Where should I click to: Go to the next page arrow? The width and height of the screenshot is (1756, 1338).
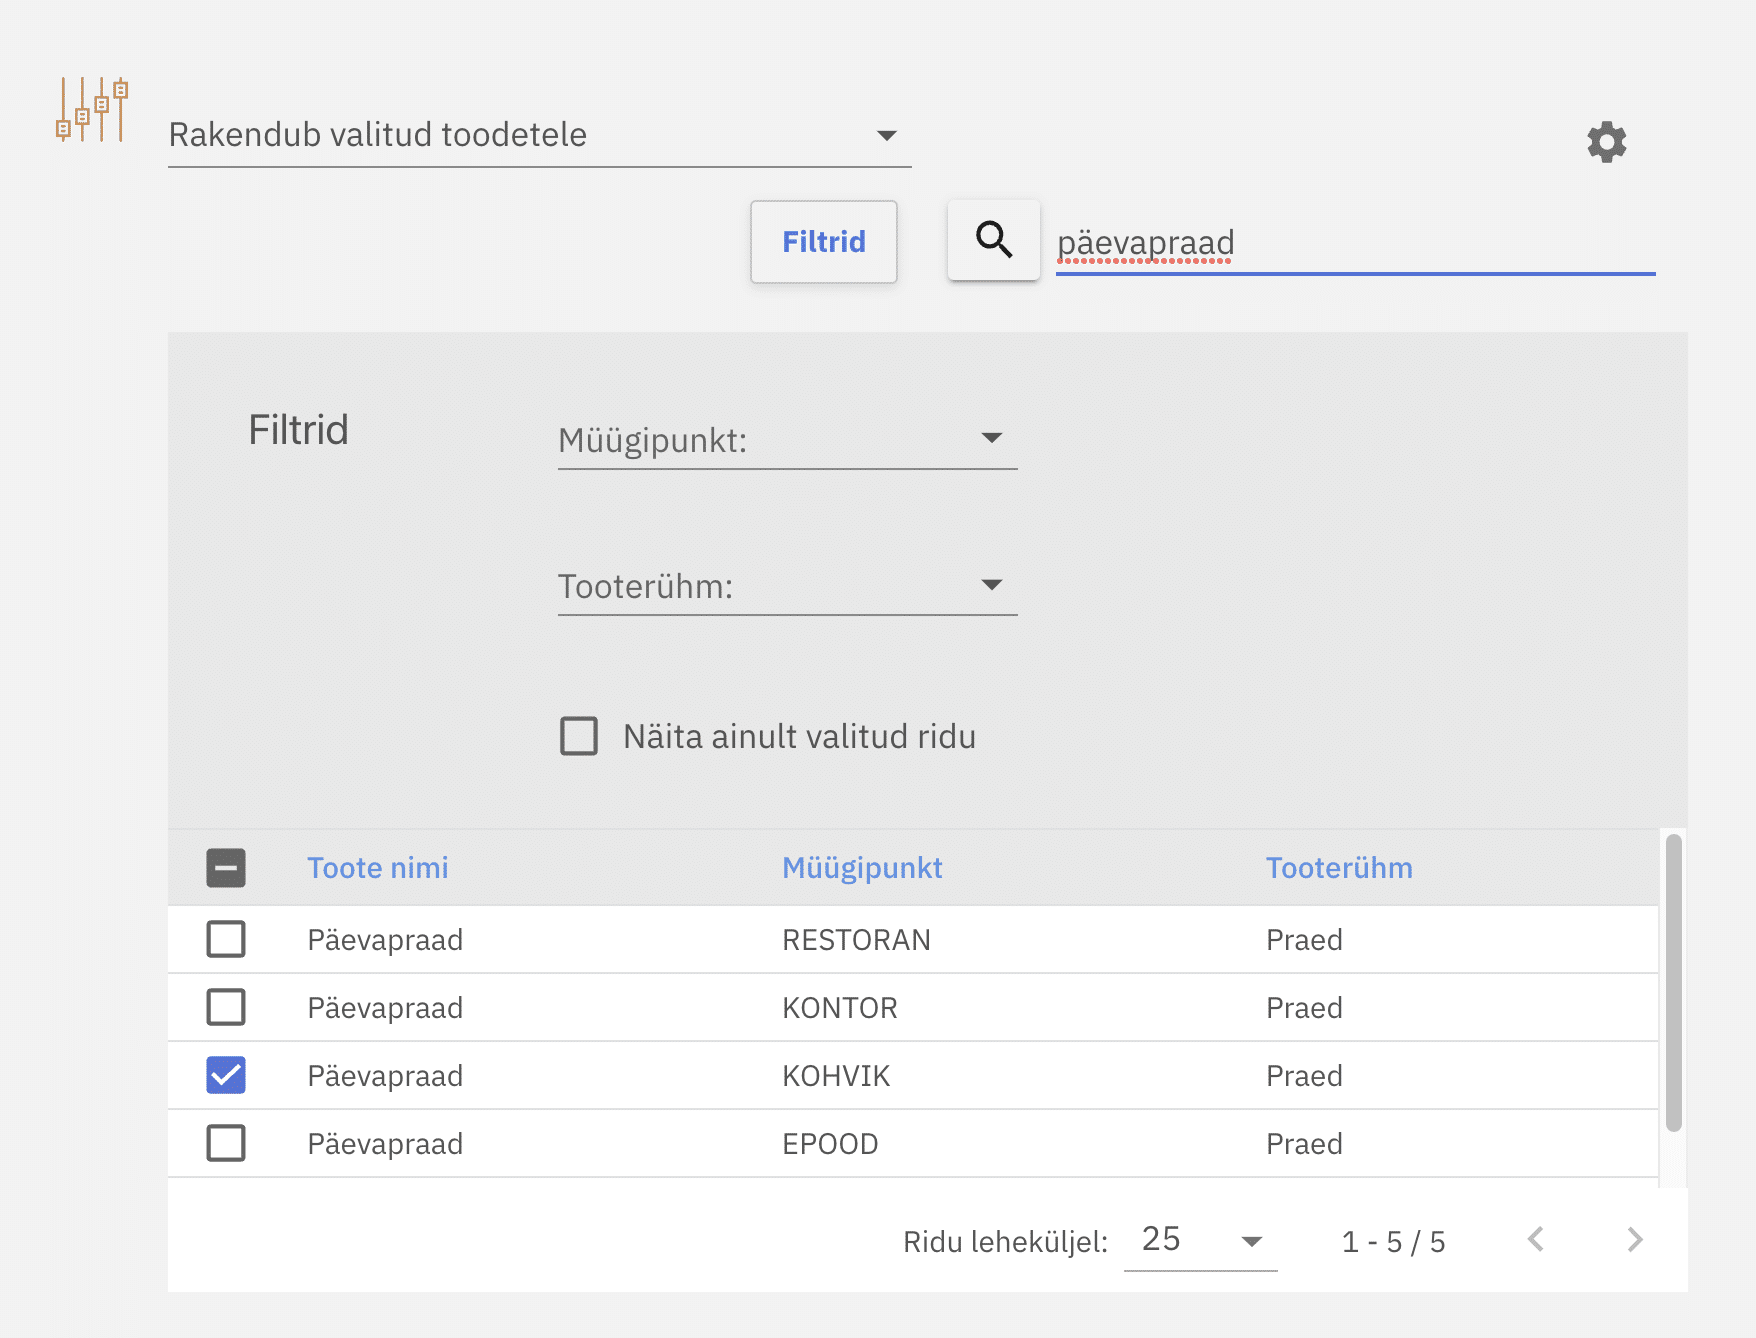coord(1635,1240)
